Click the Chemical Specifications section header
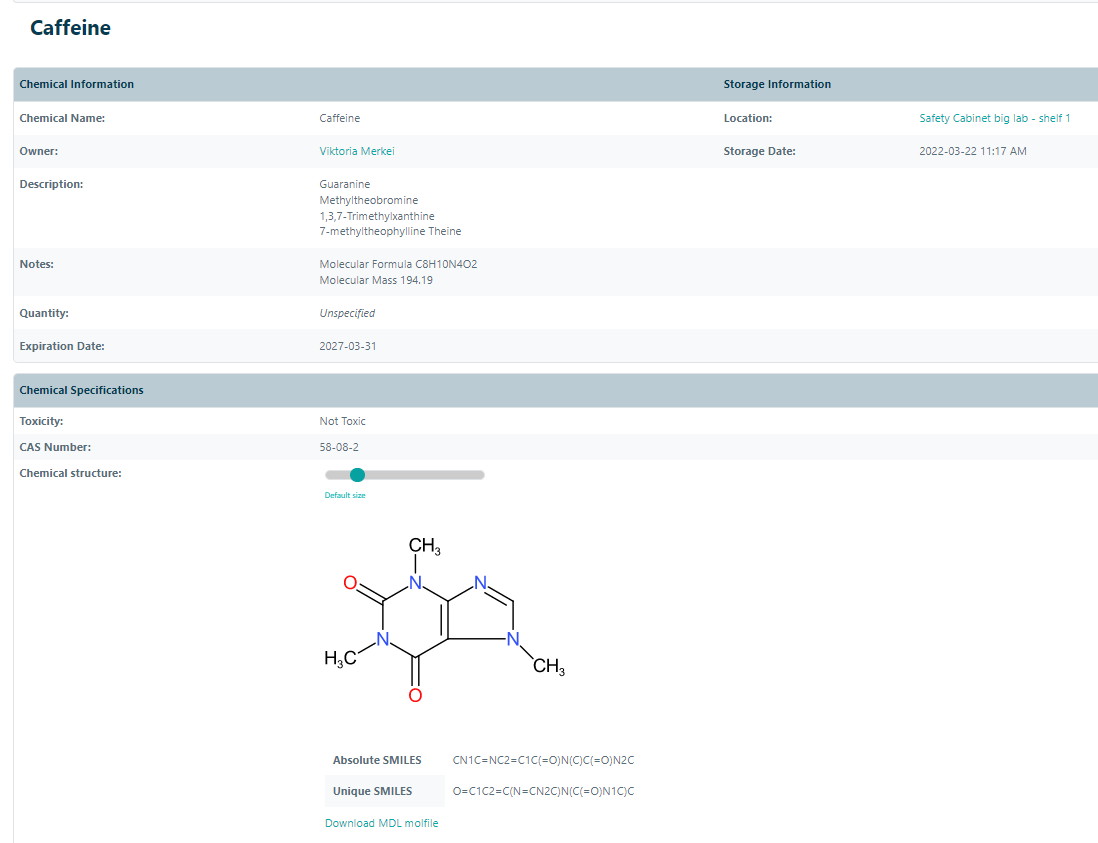 [81, 390]
